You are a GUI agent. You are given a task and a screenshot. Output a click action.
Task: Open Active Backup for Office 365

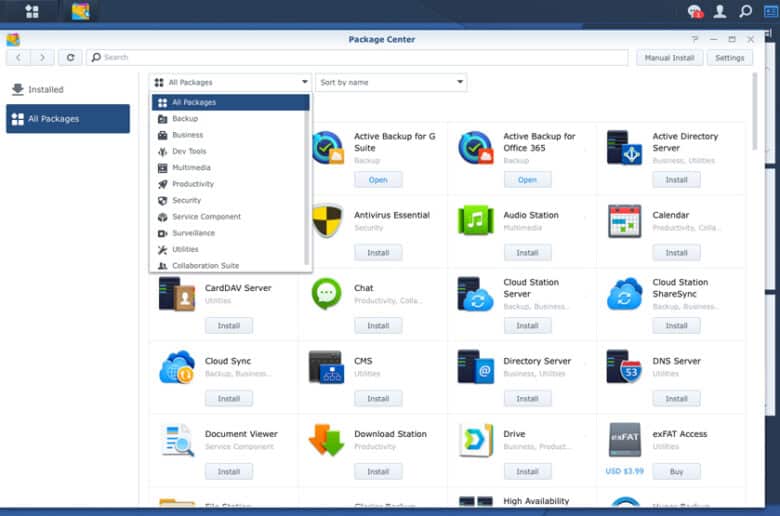coord(527,180)
